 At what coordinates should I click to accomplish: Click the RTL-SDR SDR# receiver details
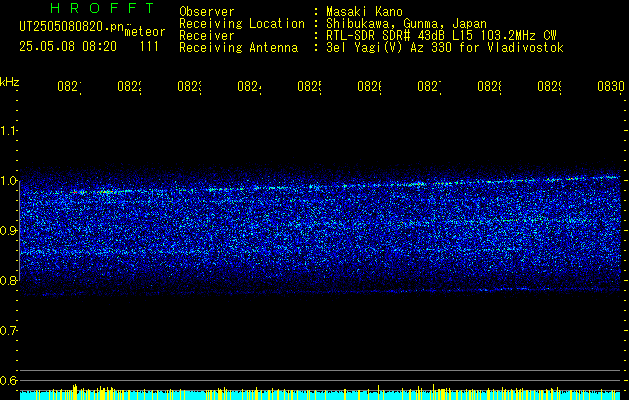pyautogui.click(x=442, y=36)
